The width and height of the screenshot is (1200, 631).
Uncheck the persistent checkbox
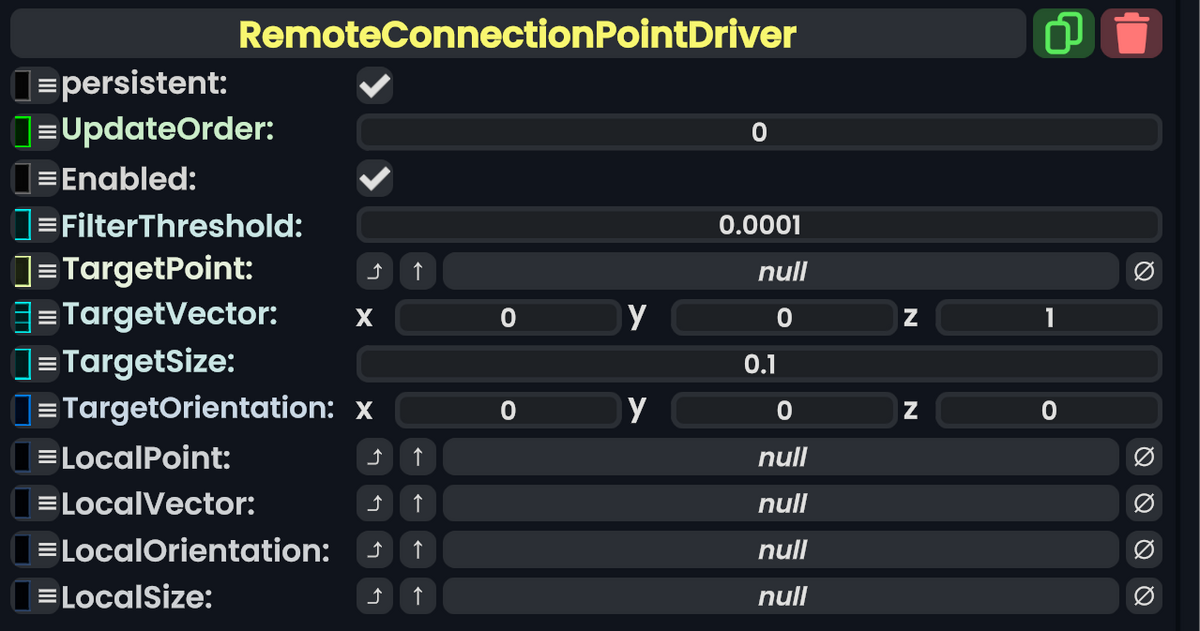(x=374, y=85)
